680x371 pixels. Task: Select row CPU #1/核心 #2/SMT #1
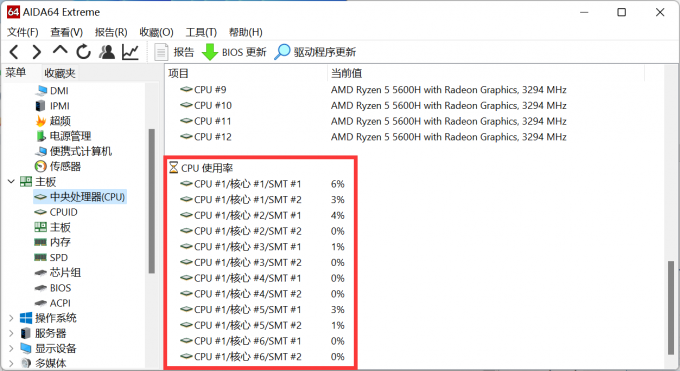262,215
